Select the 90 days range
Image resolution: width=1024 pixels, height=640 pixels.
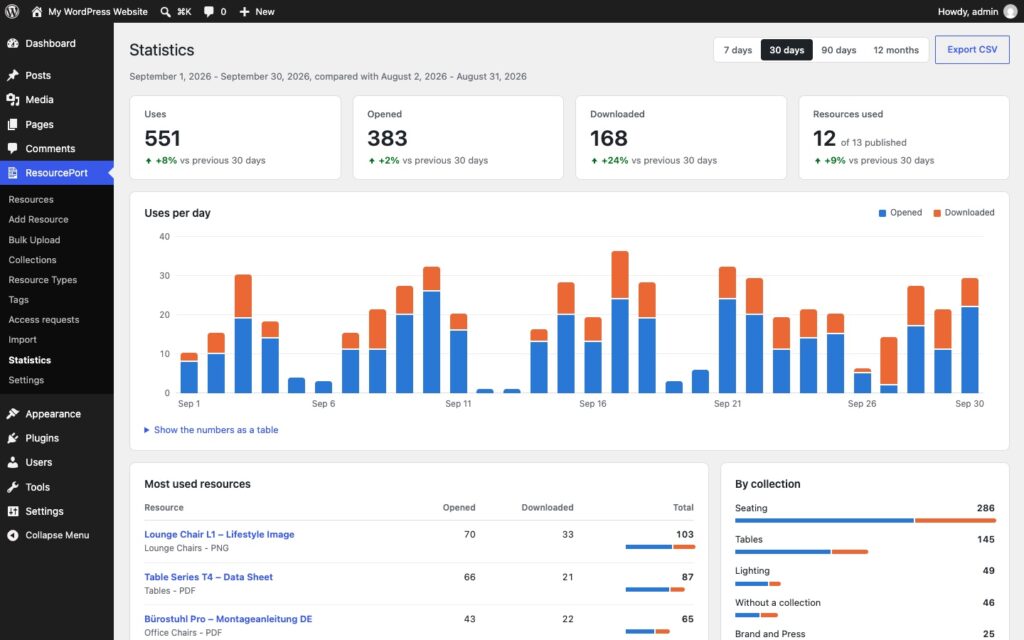click(x=839, y=50)
